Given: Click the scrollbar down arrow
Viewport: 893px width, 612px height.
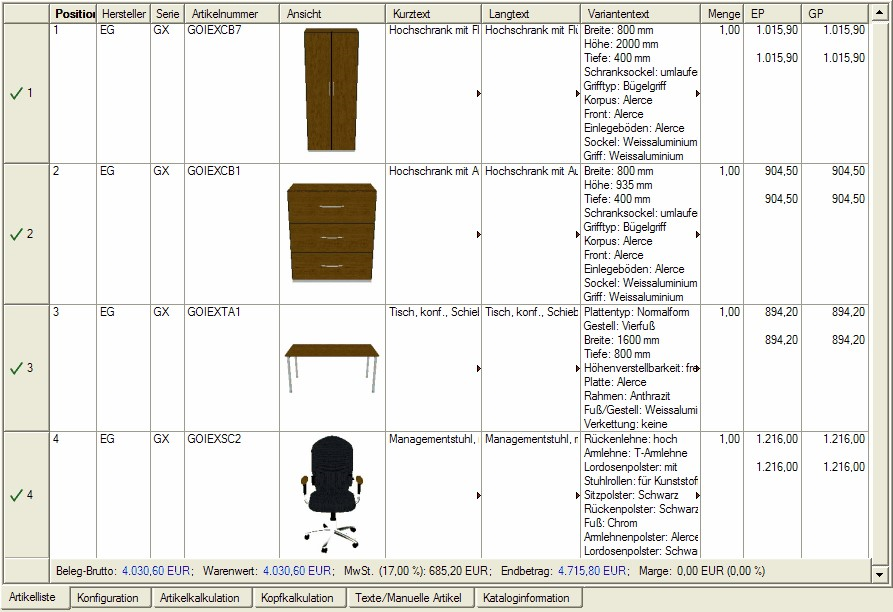Looking at the screenshot, I should [x=880, y=575].
